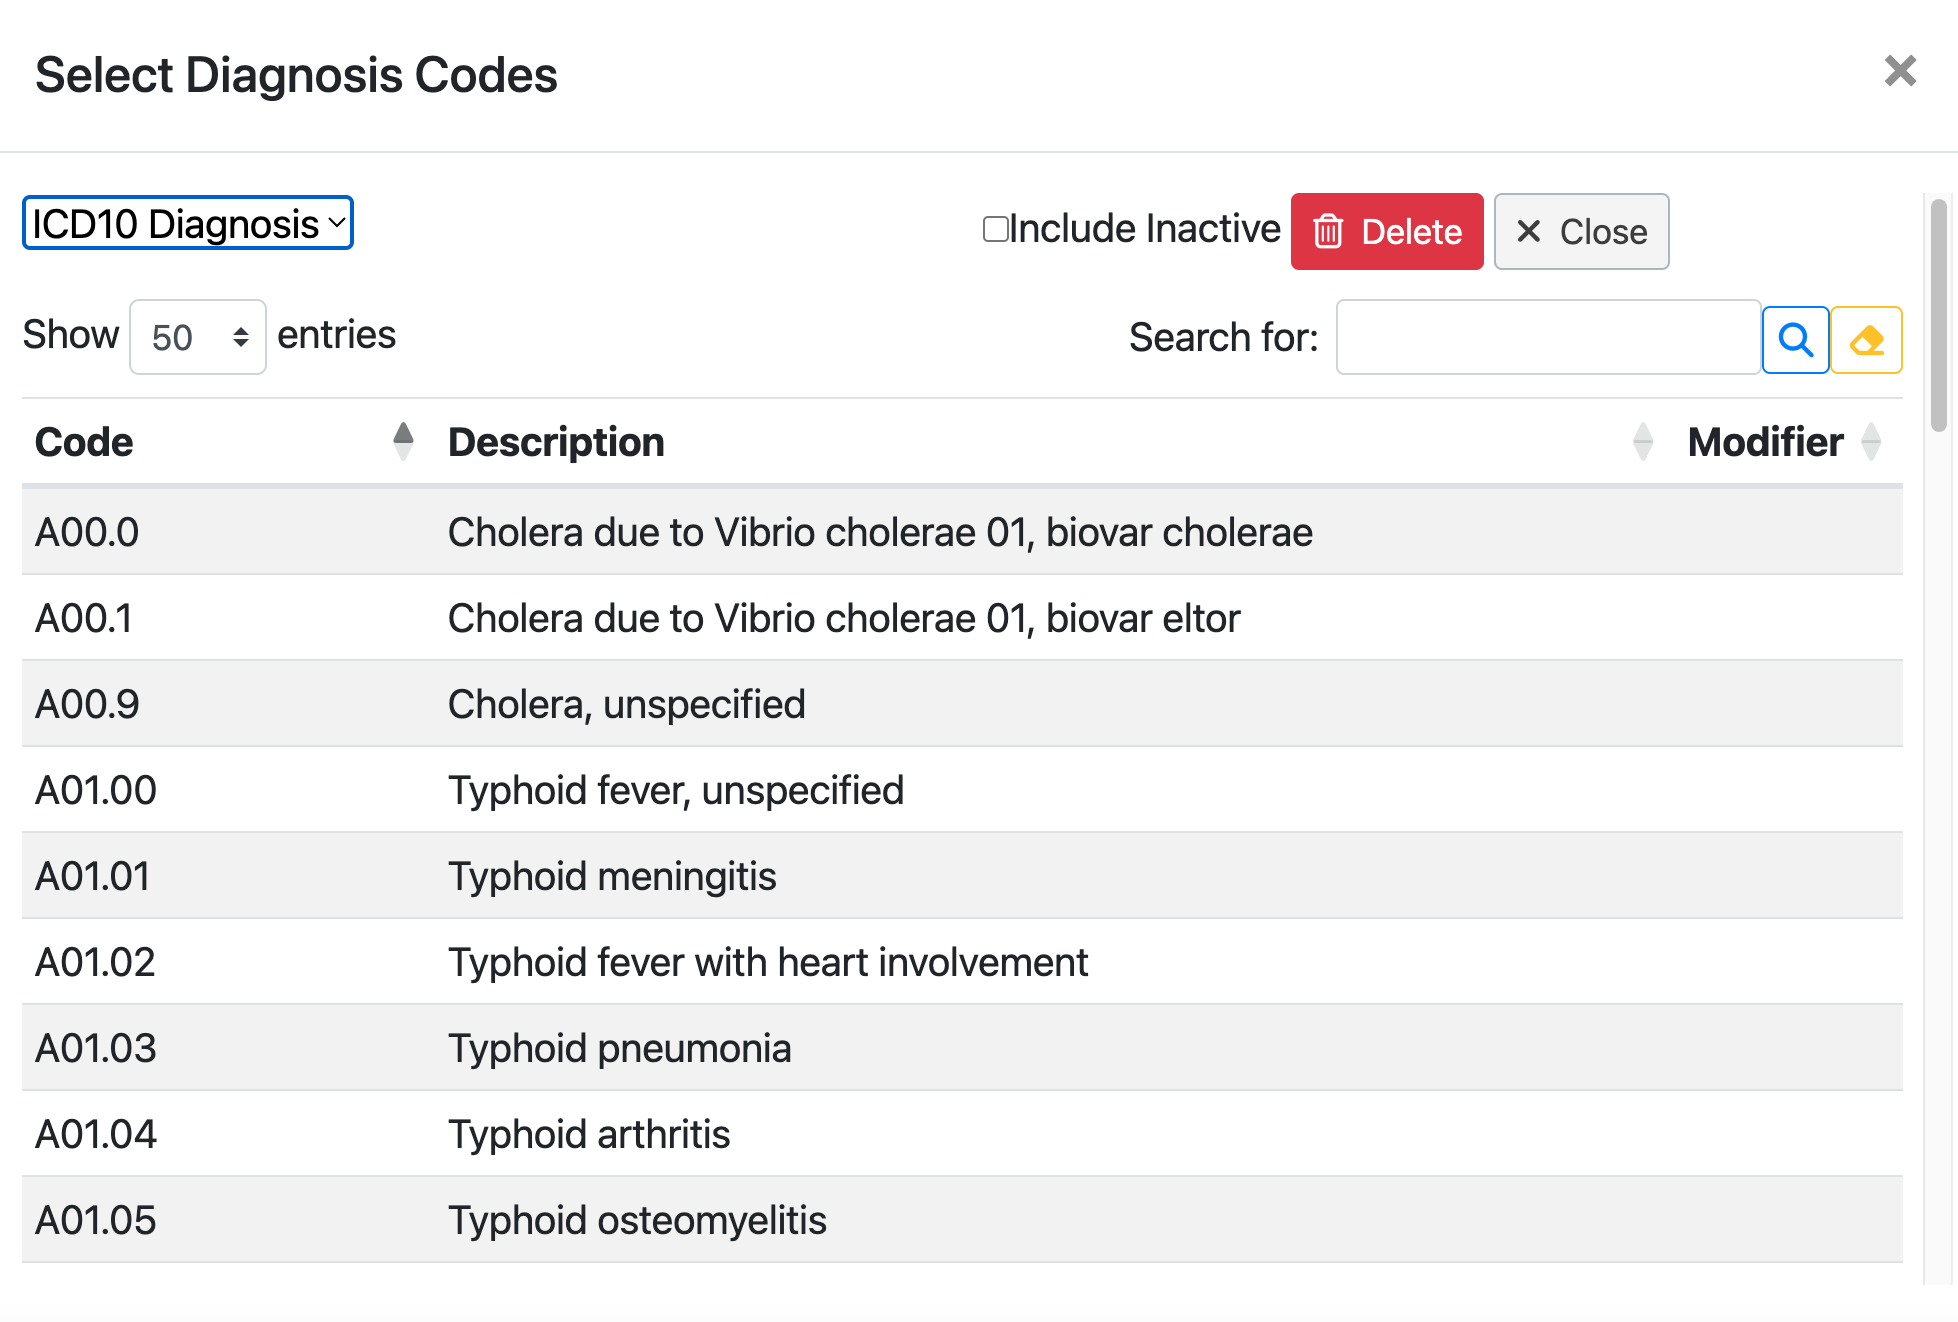The width and height of the screenshot is (1958, 1322).
Task: Sort by Code column arrow icon
Action: tap(403, 441)
